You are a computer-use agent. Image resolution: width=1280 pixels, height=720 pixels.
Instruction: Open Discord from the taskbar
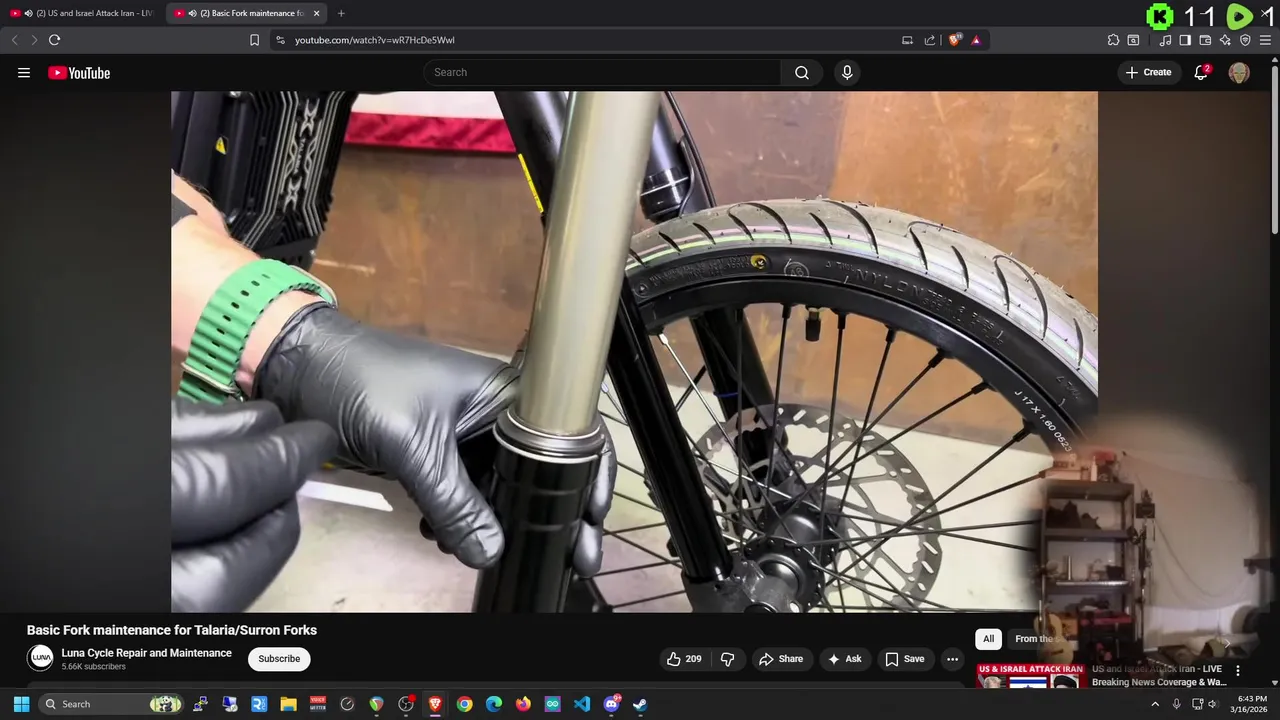[x=611, y=704]
